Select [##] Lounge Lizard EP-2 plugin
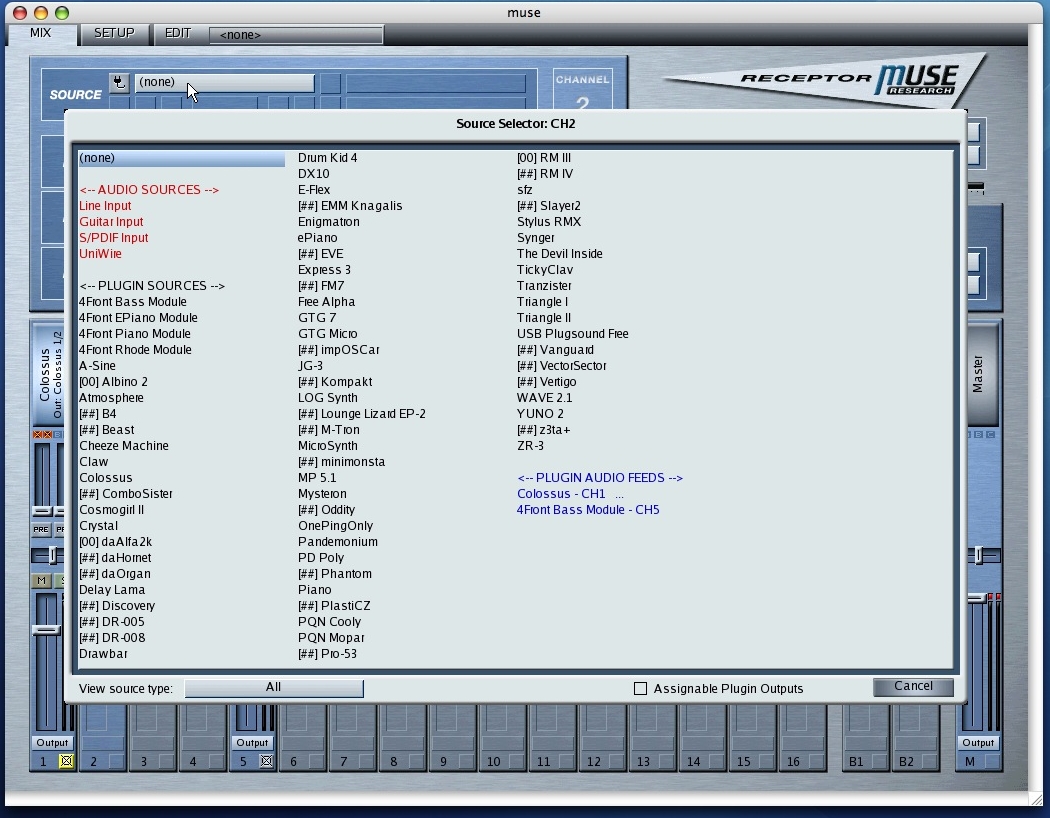The height and width of the screenshot is (818, 1050). pyautogui.click(x=362, y=414)
